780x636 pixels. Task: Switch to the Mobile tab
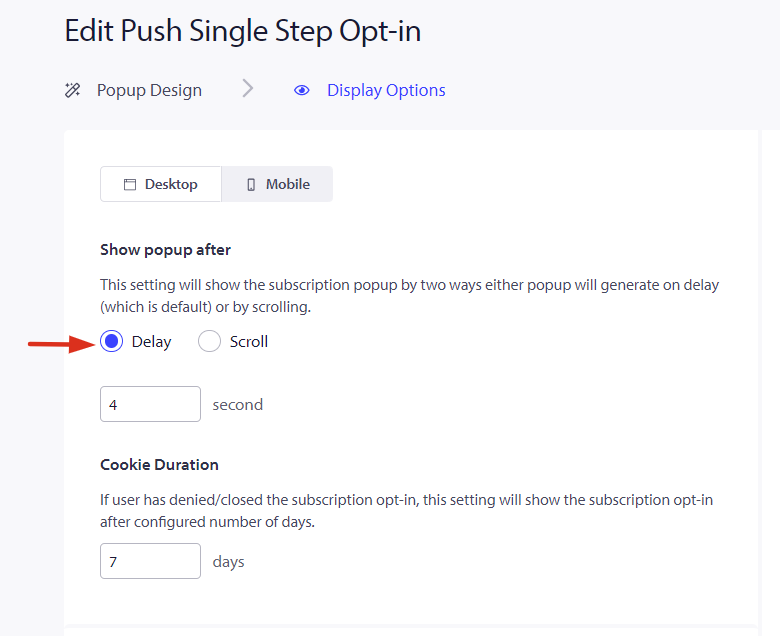coord(277,184)
